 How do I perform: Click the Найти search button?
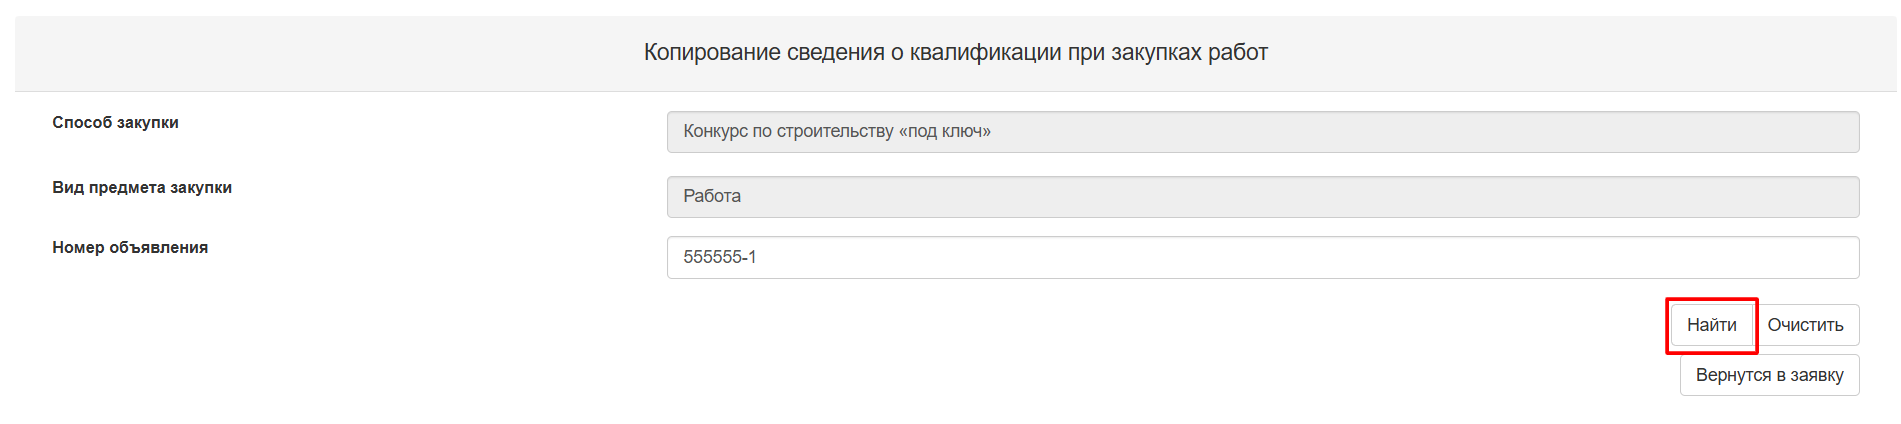(x=1711, y=325)
